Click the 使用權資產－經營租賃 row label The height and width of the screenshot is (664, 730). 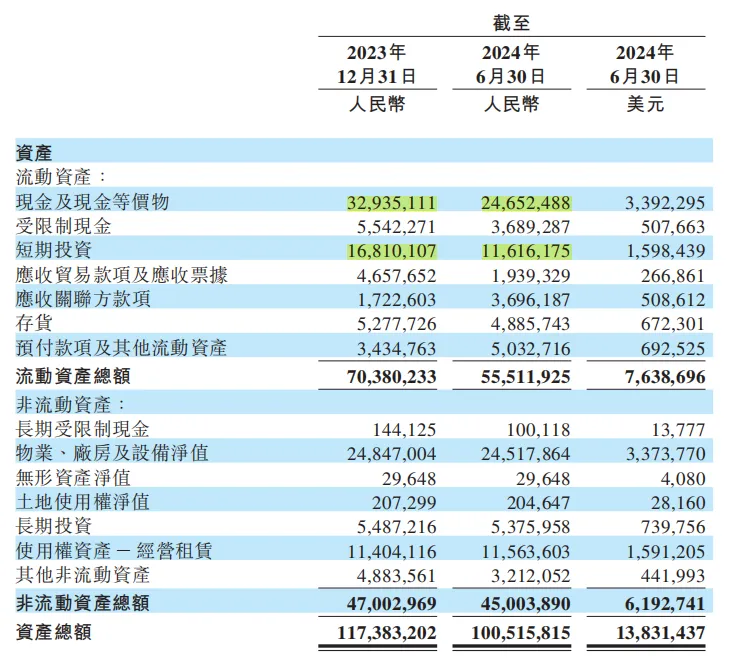click(114, 550)
